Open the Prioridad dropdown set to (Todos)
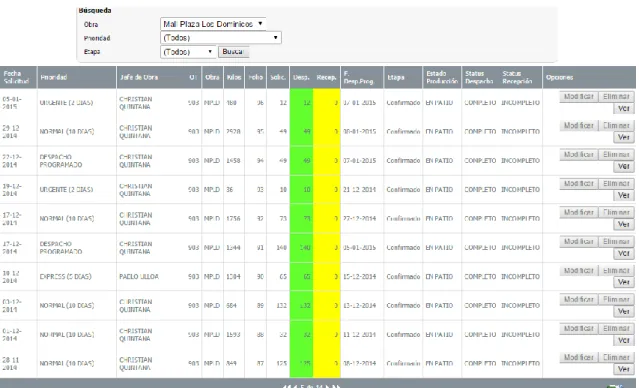This screenshot has width=639, height=388. (x=220, y=38)
